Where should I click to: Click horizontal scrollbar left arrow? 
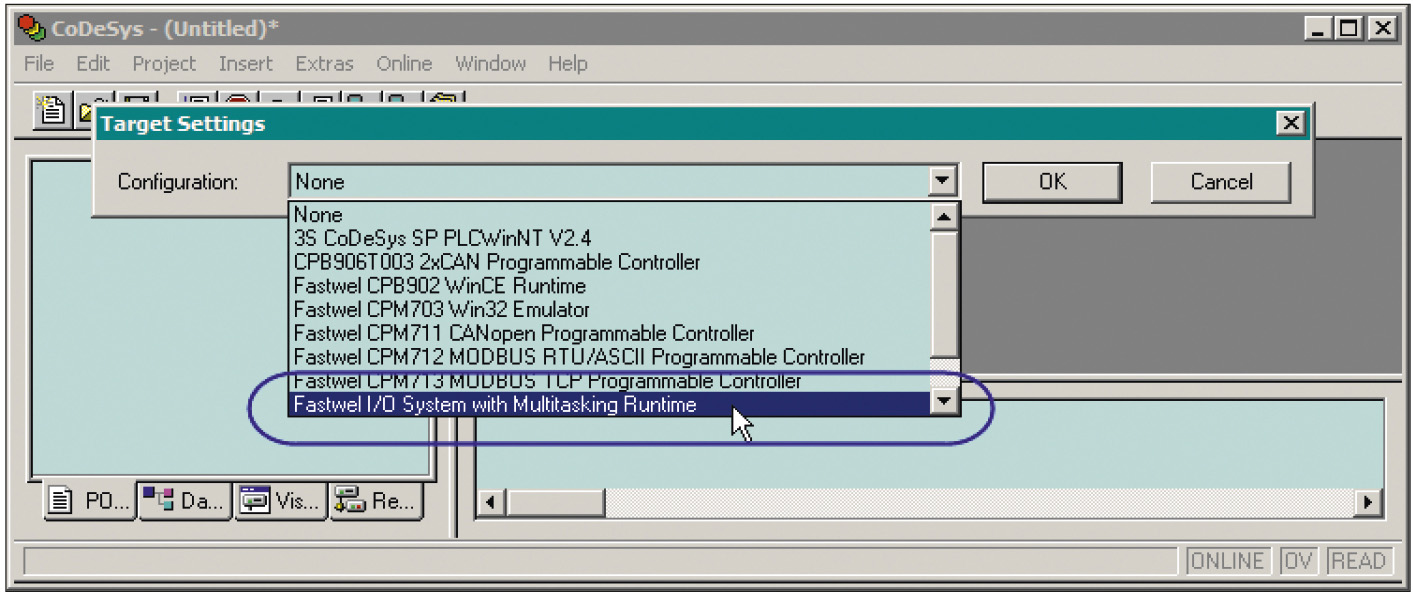point(490,502)
